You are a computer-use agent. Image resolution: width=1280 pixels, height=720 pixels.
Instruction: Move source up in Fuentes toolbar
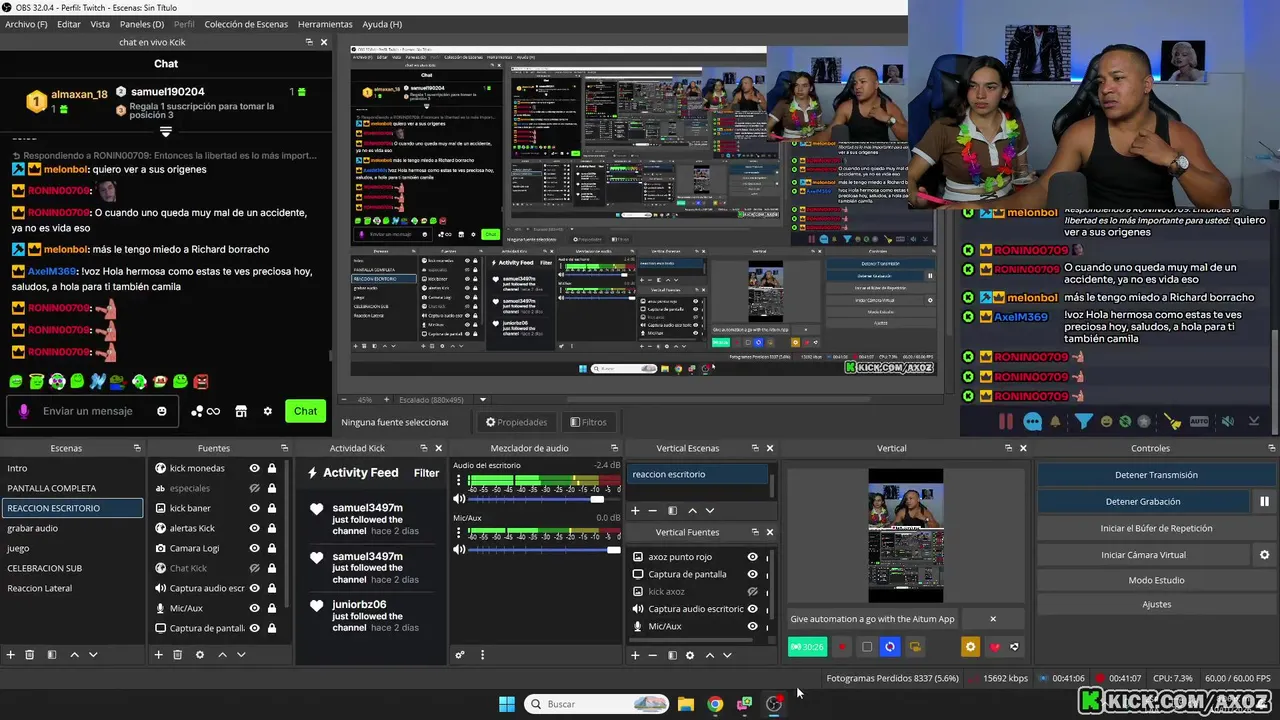coord(222,655)
